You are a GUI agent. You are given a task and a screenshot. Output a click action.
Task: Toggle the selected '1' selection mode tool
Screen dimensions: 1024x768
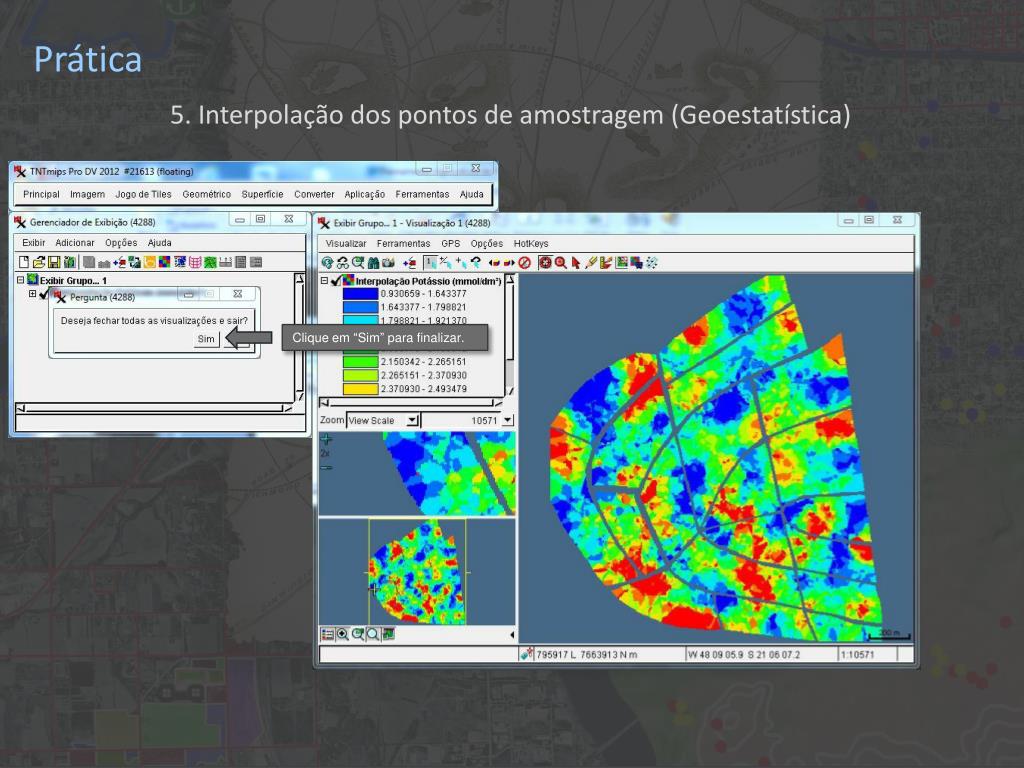[430, 263]
